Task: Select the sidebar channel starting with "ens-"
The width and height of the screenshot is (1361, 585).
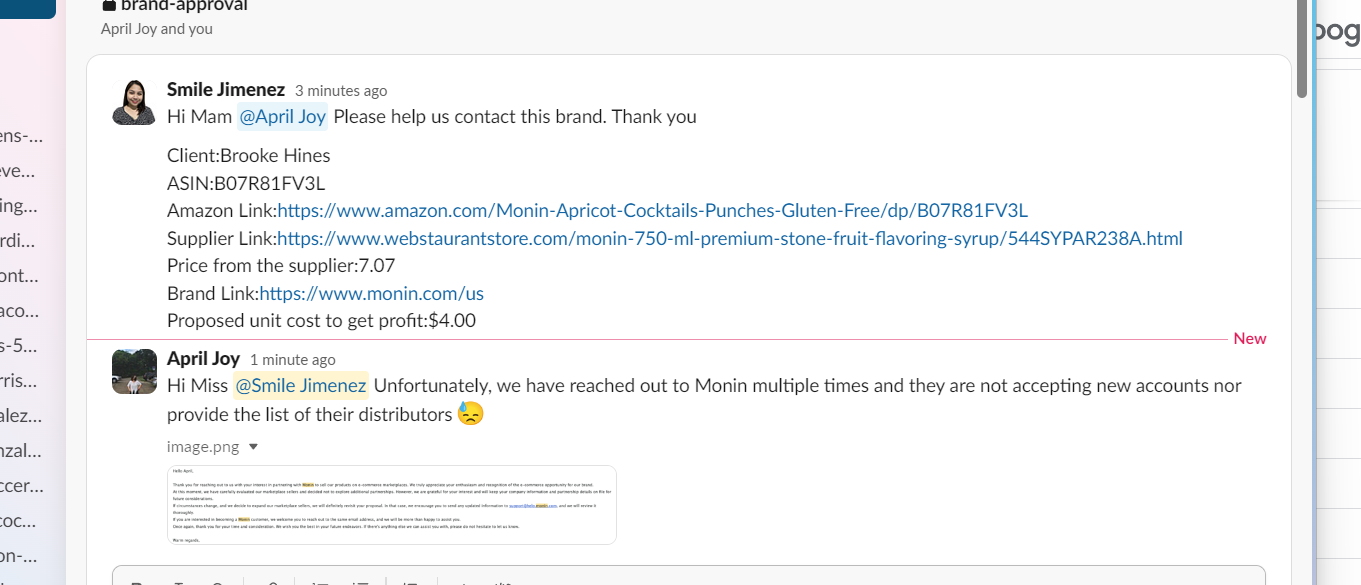Action: tap(22, 136)
